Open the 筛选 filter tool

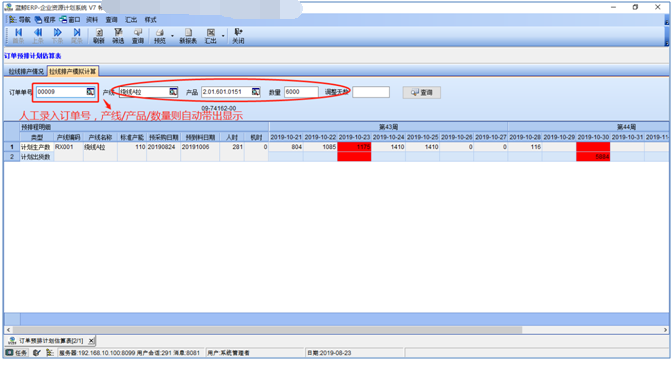pyautogui.click(x=118, y=36)
